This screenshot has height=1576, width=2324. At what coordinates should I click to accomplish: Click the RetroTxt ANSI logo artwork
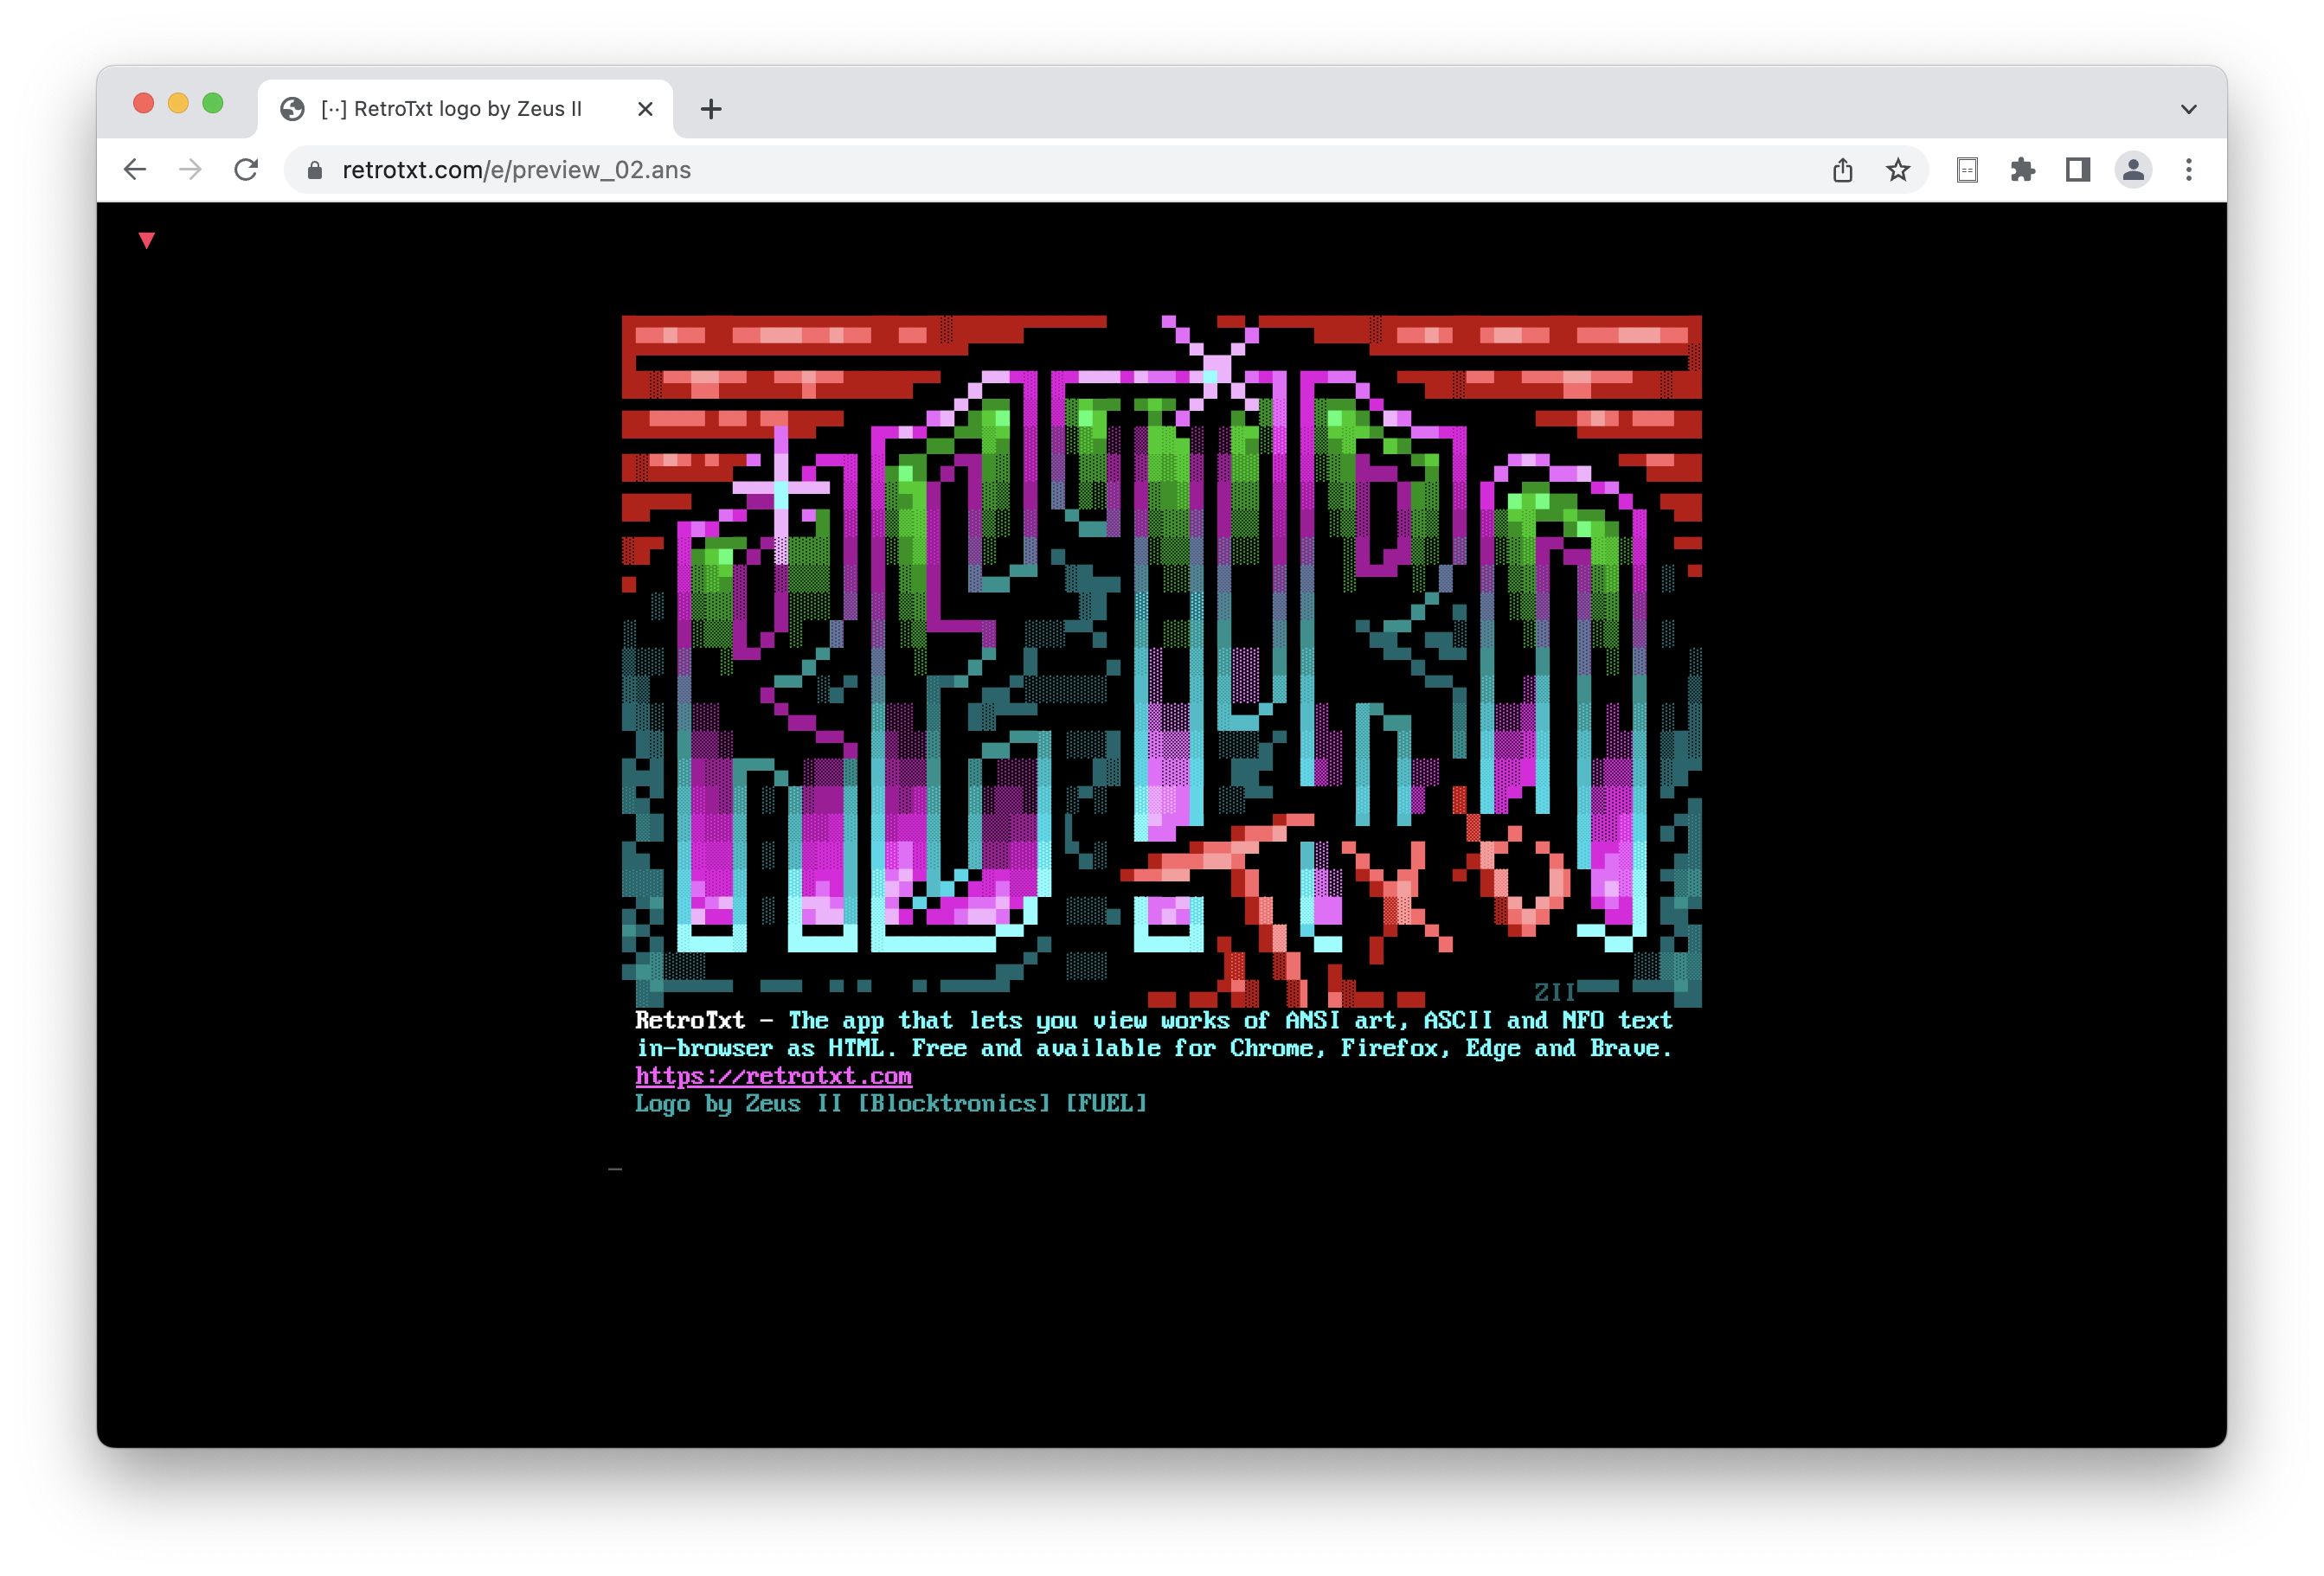(1161, 661)
